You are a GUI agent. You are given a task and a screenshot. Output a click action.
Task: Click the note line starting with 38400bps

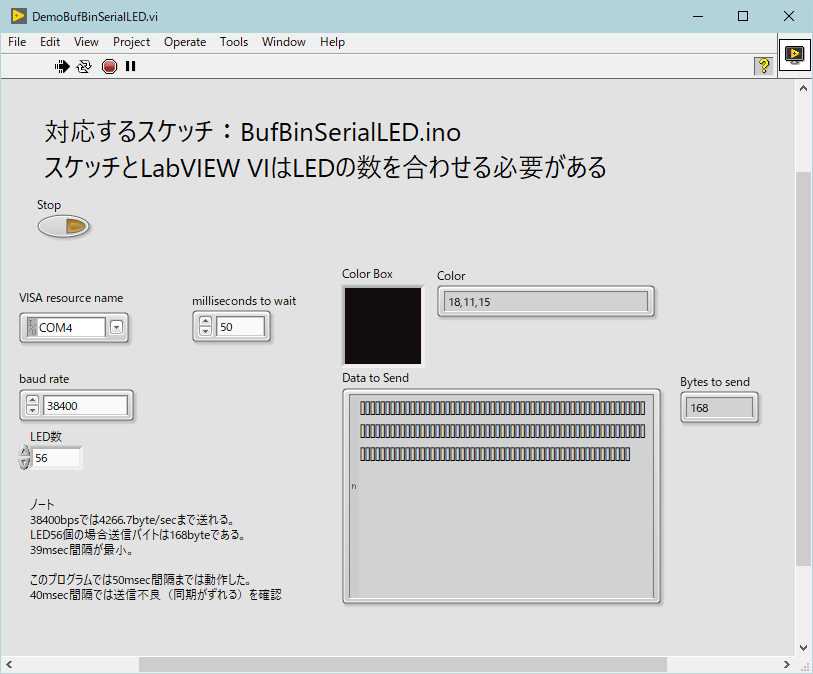[x=132, y=519]
